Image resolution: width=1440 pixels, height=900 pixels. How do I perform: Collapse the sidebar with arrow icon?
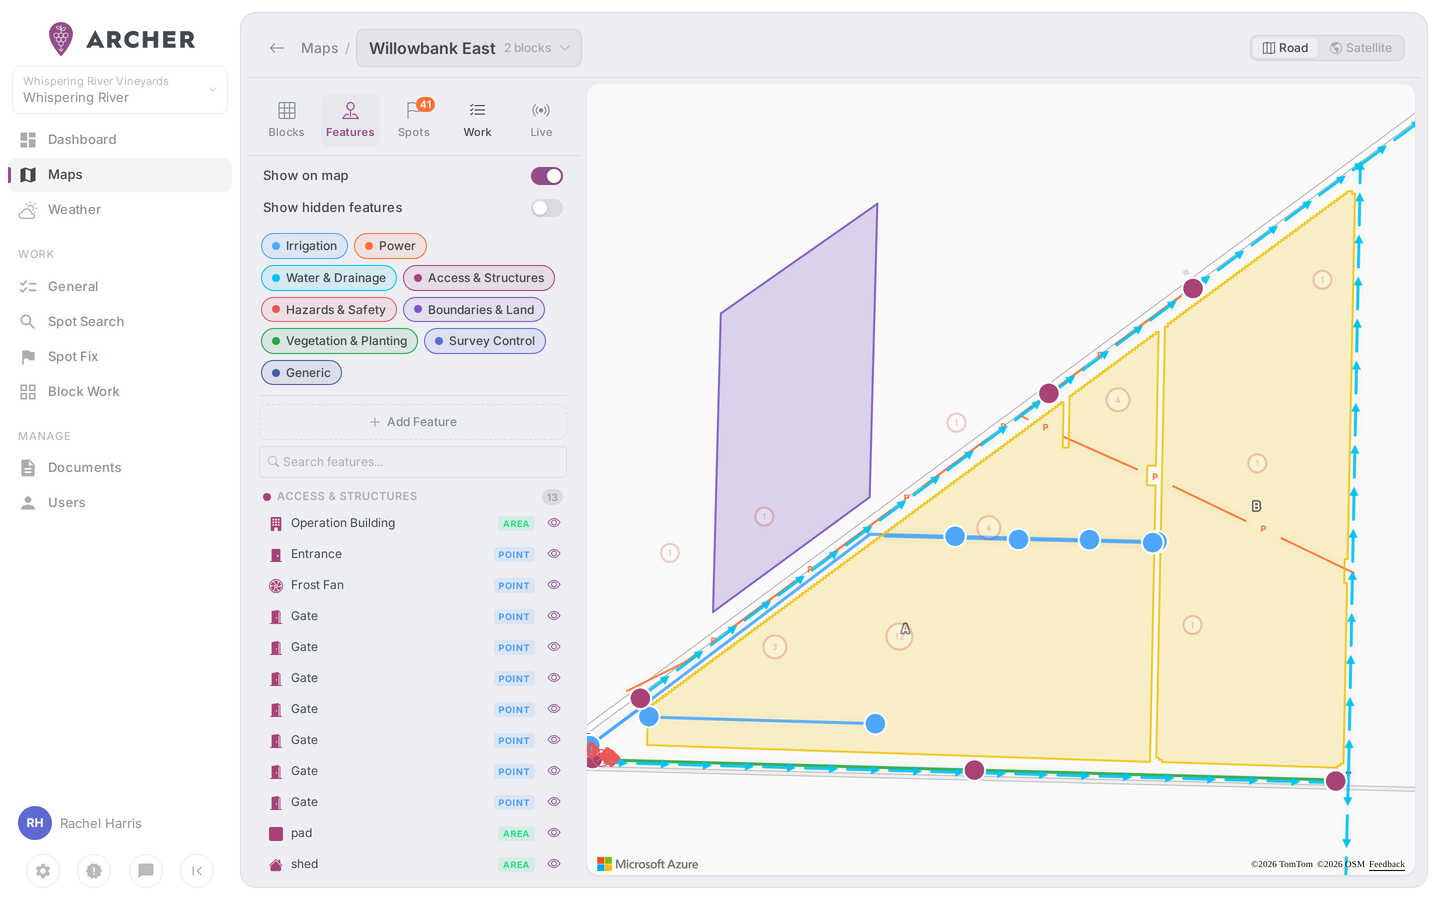197,871
